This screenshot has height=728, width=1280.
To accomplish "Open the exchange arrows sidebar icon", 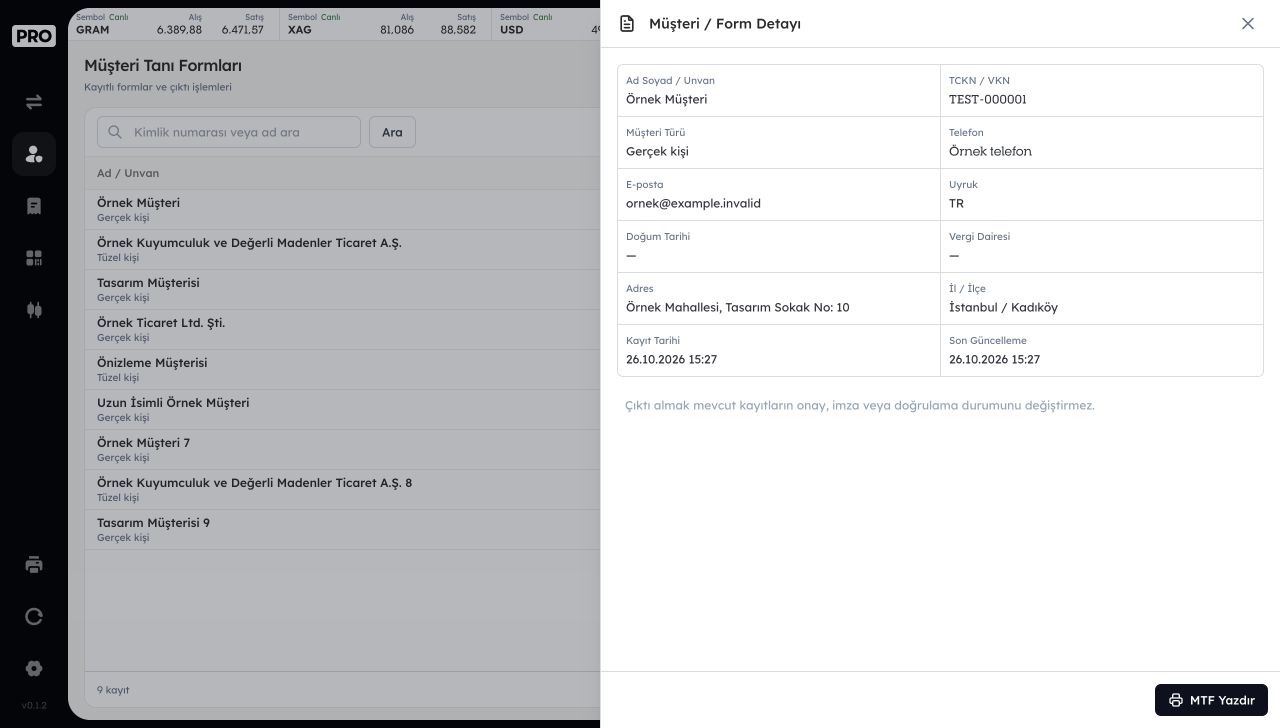I will [x=34, y=102].
